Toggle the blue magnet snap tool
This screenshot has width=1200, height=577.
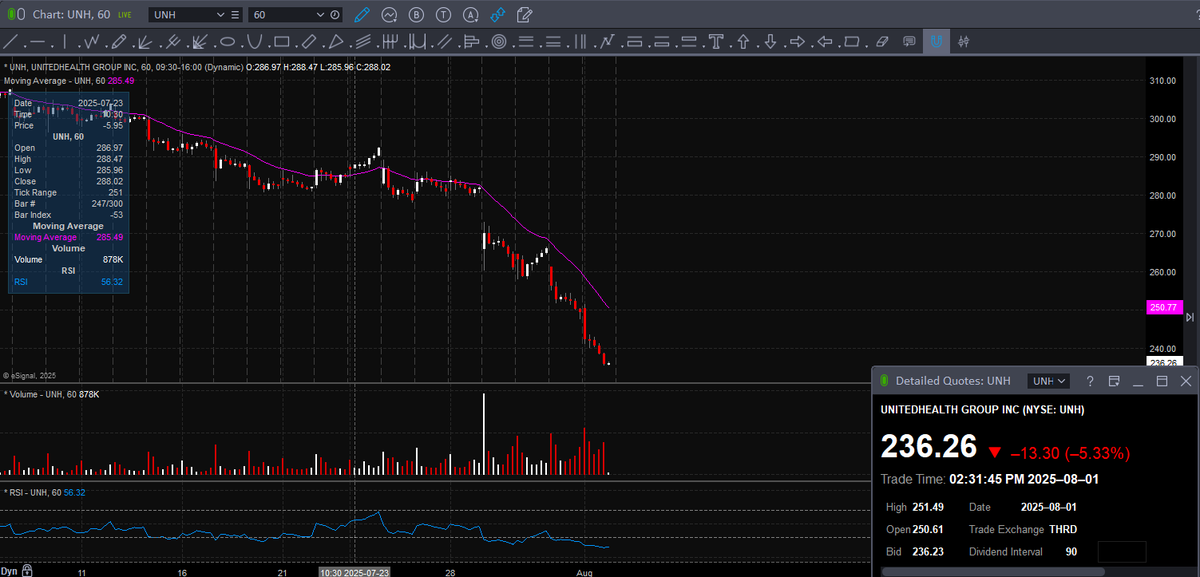coord(936,42)
